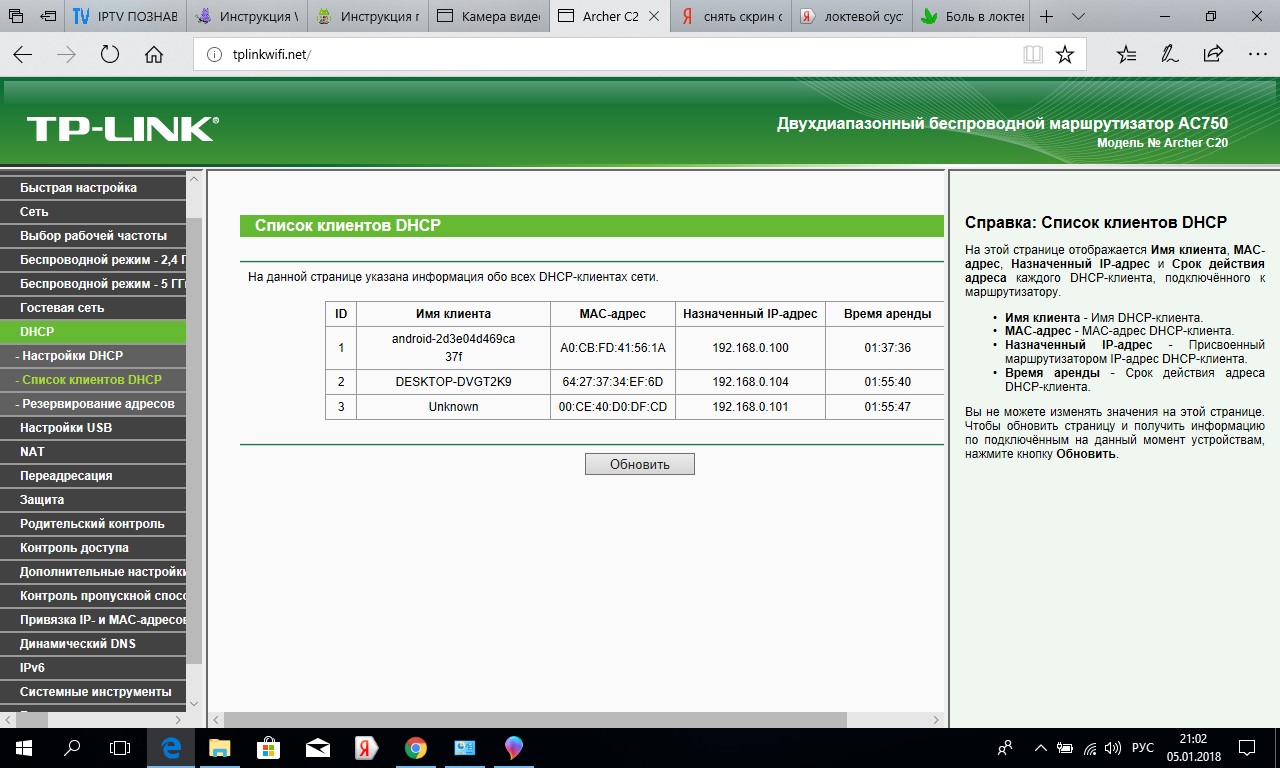1280x768 pixels.
Task: Expand tab list chevron dropdown
Action: 1078,17
